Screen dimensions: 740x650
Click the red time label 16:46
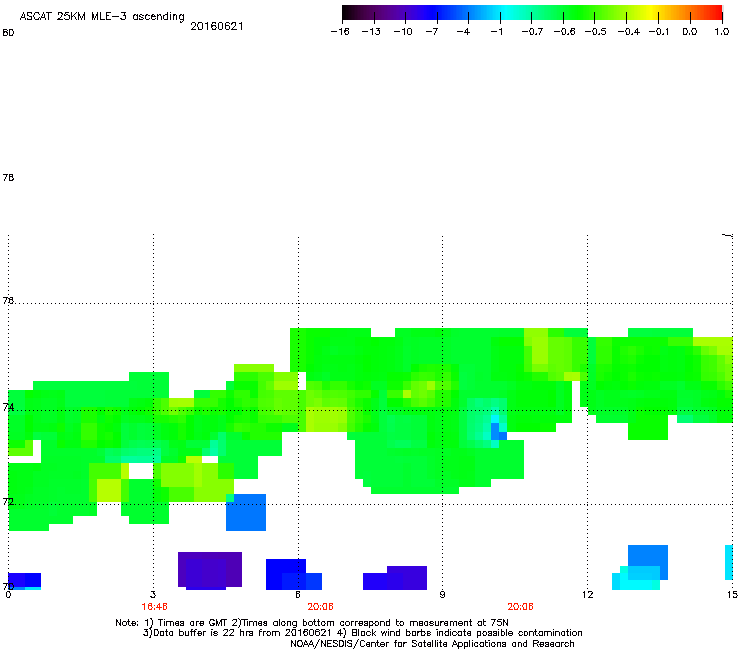(154, 607)
